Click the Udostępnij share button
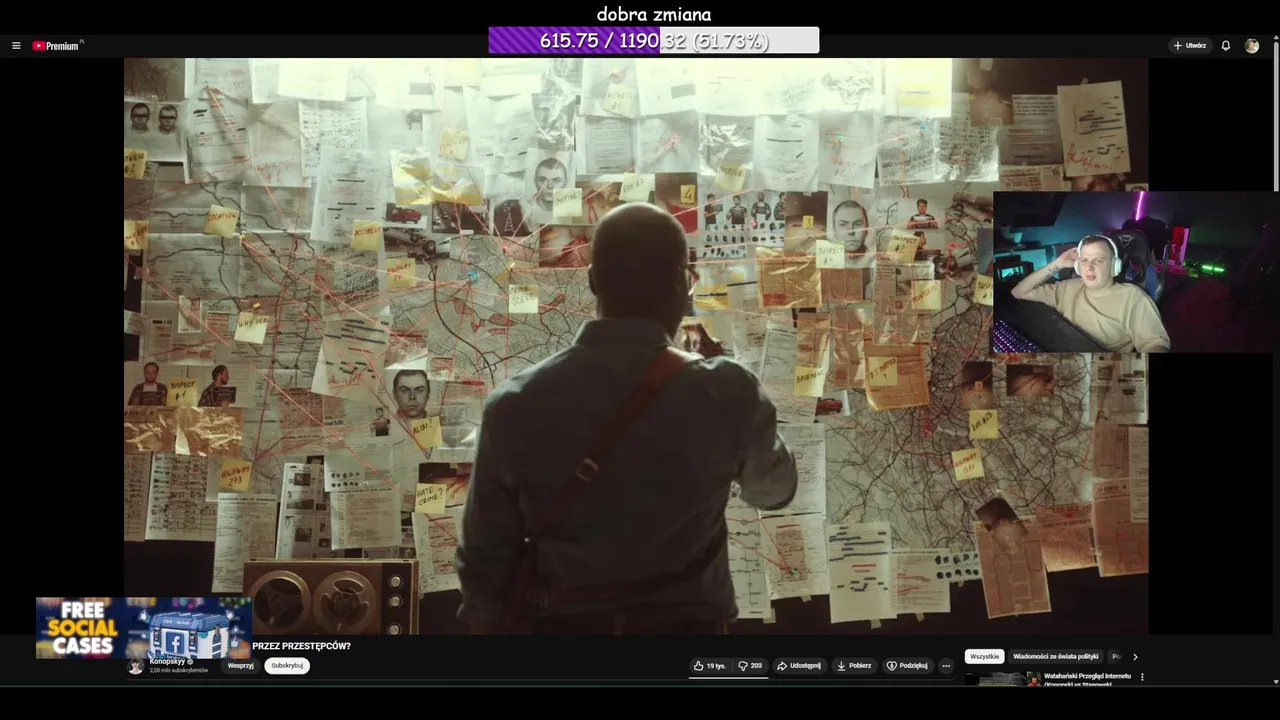 point(799,666)
